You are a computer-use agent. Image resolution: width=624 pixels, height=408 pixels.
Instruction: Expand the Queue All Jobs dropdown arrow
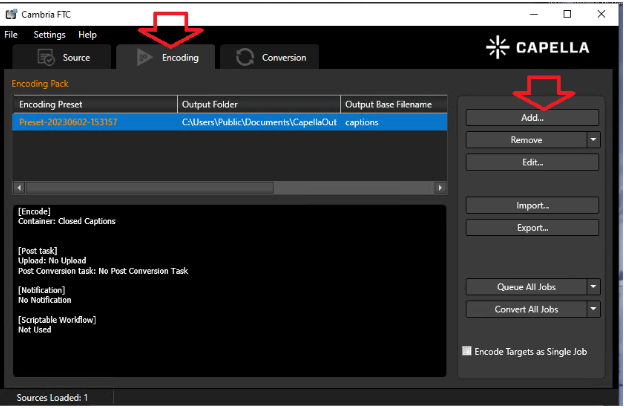click(x=593, y=287)
